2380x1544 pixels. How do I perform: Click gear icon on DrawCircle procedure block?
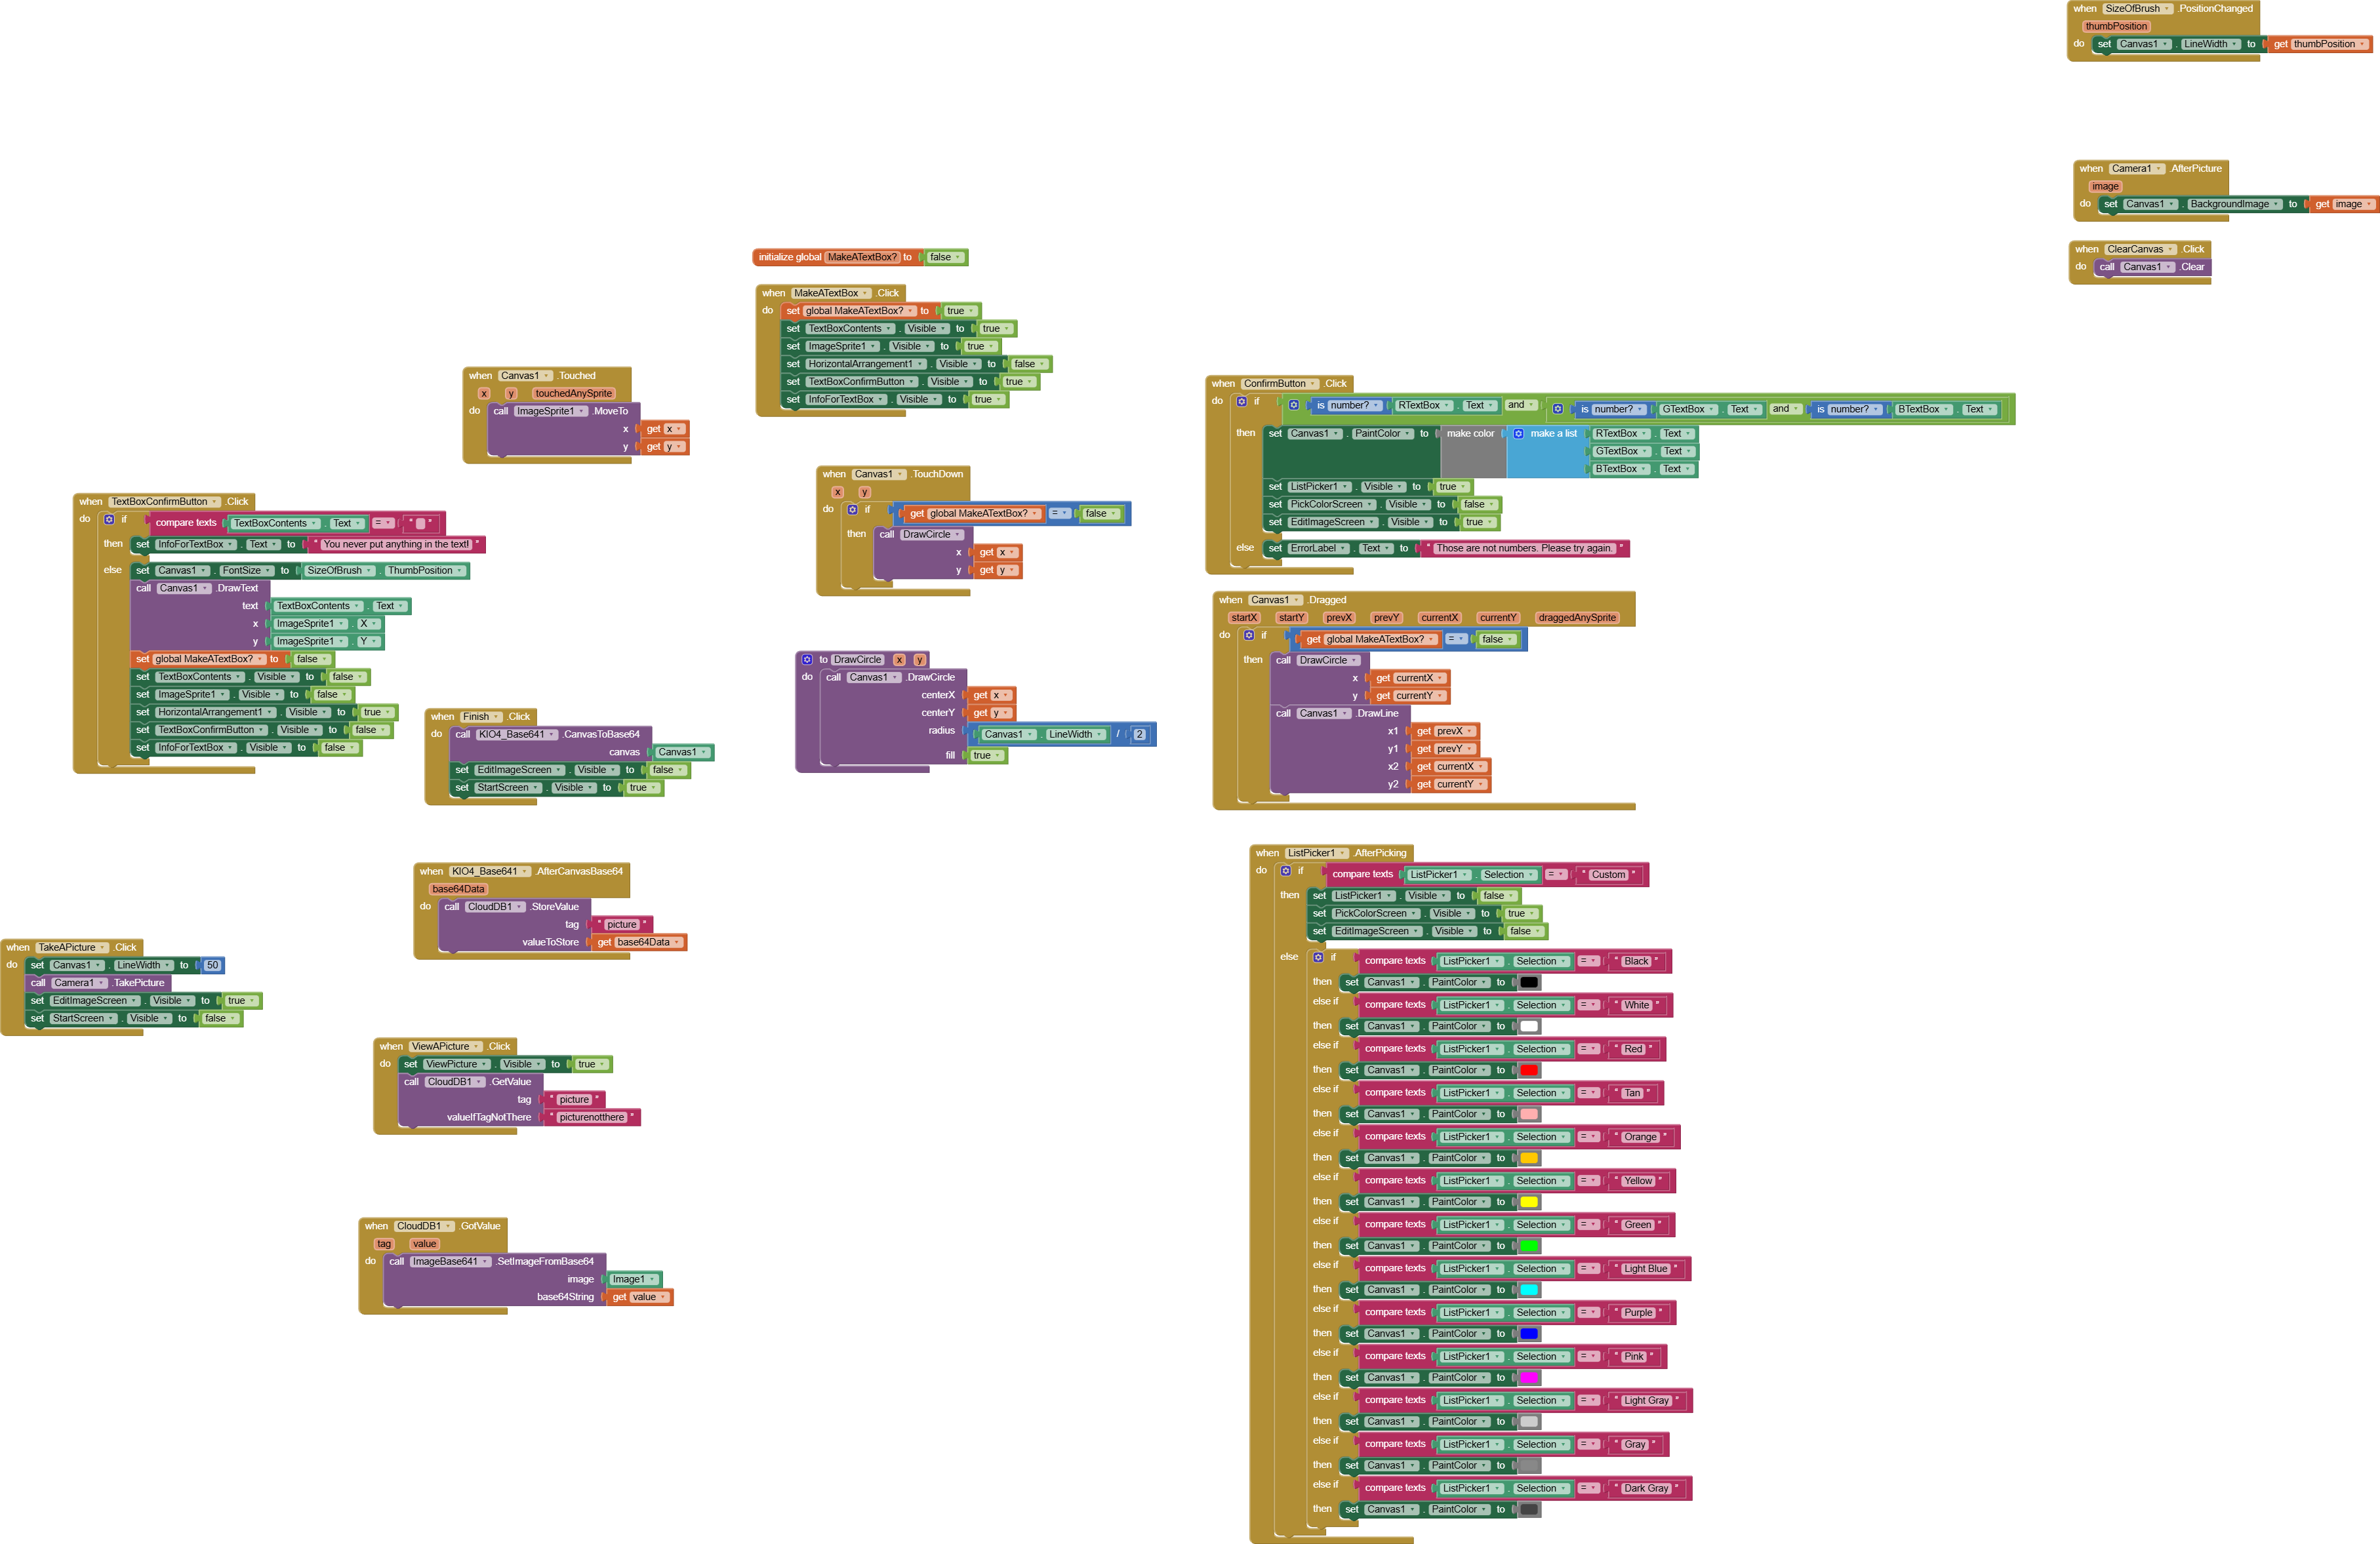click(x=807, y=660)
